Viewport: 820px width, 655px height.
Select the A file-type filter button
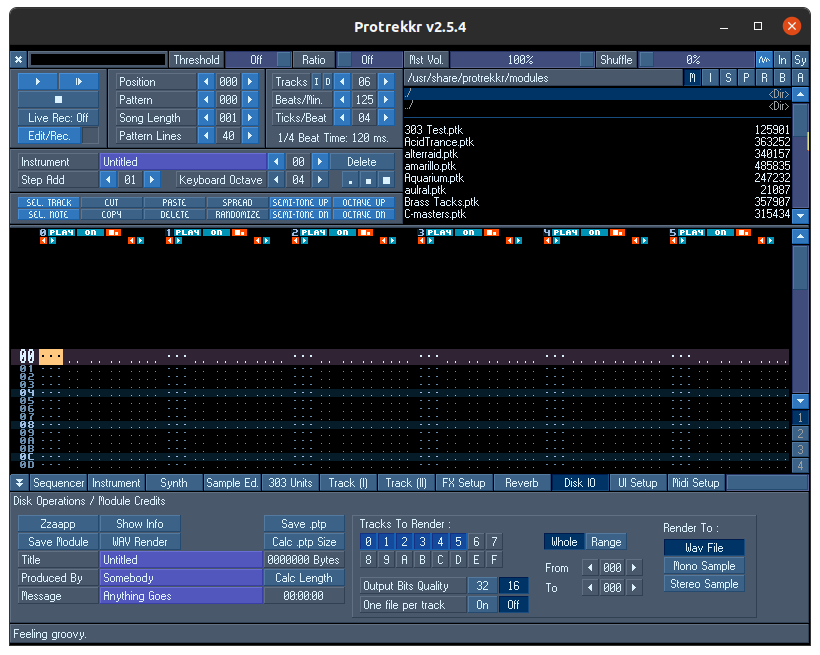pos(800,78)
